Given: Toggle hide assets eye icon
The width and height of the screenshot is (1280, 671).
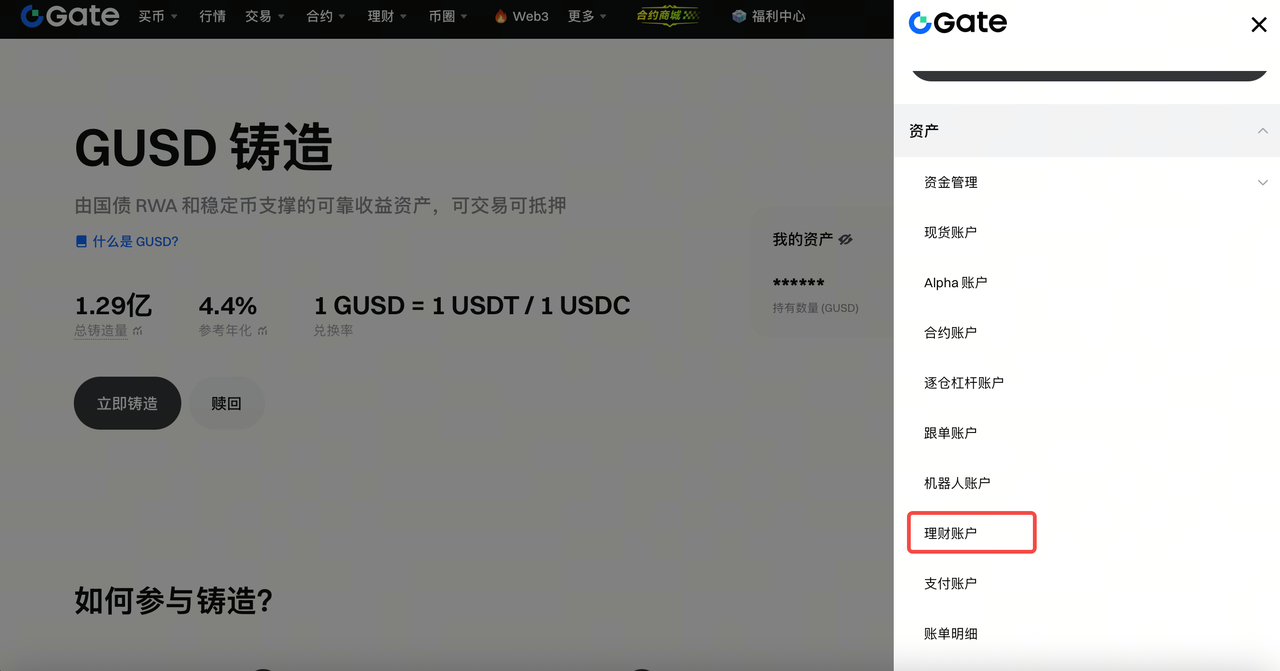Looking at the screenshot, I should pyautogui.click(x=845, y=240).
